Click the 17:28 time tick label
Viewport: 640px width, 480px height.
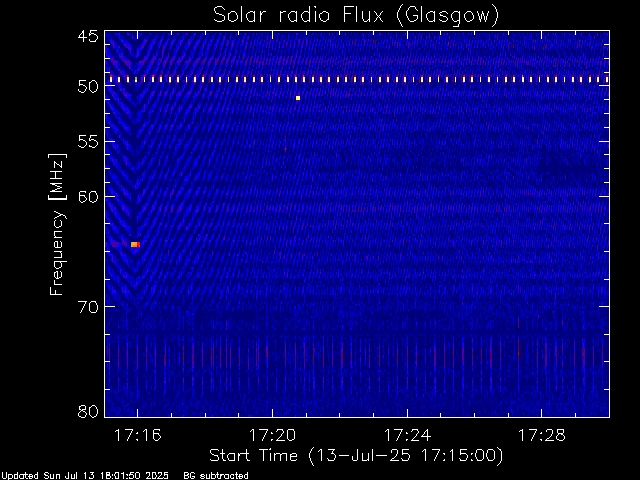(542, 435)
